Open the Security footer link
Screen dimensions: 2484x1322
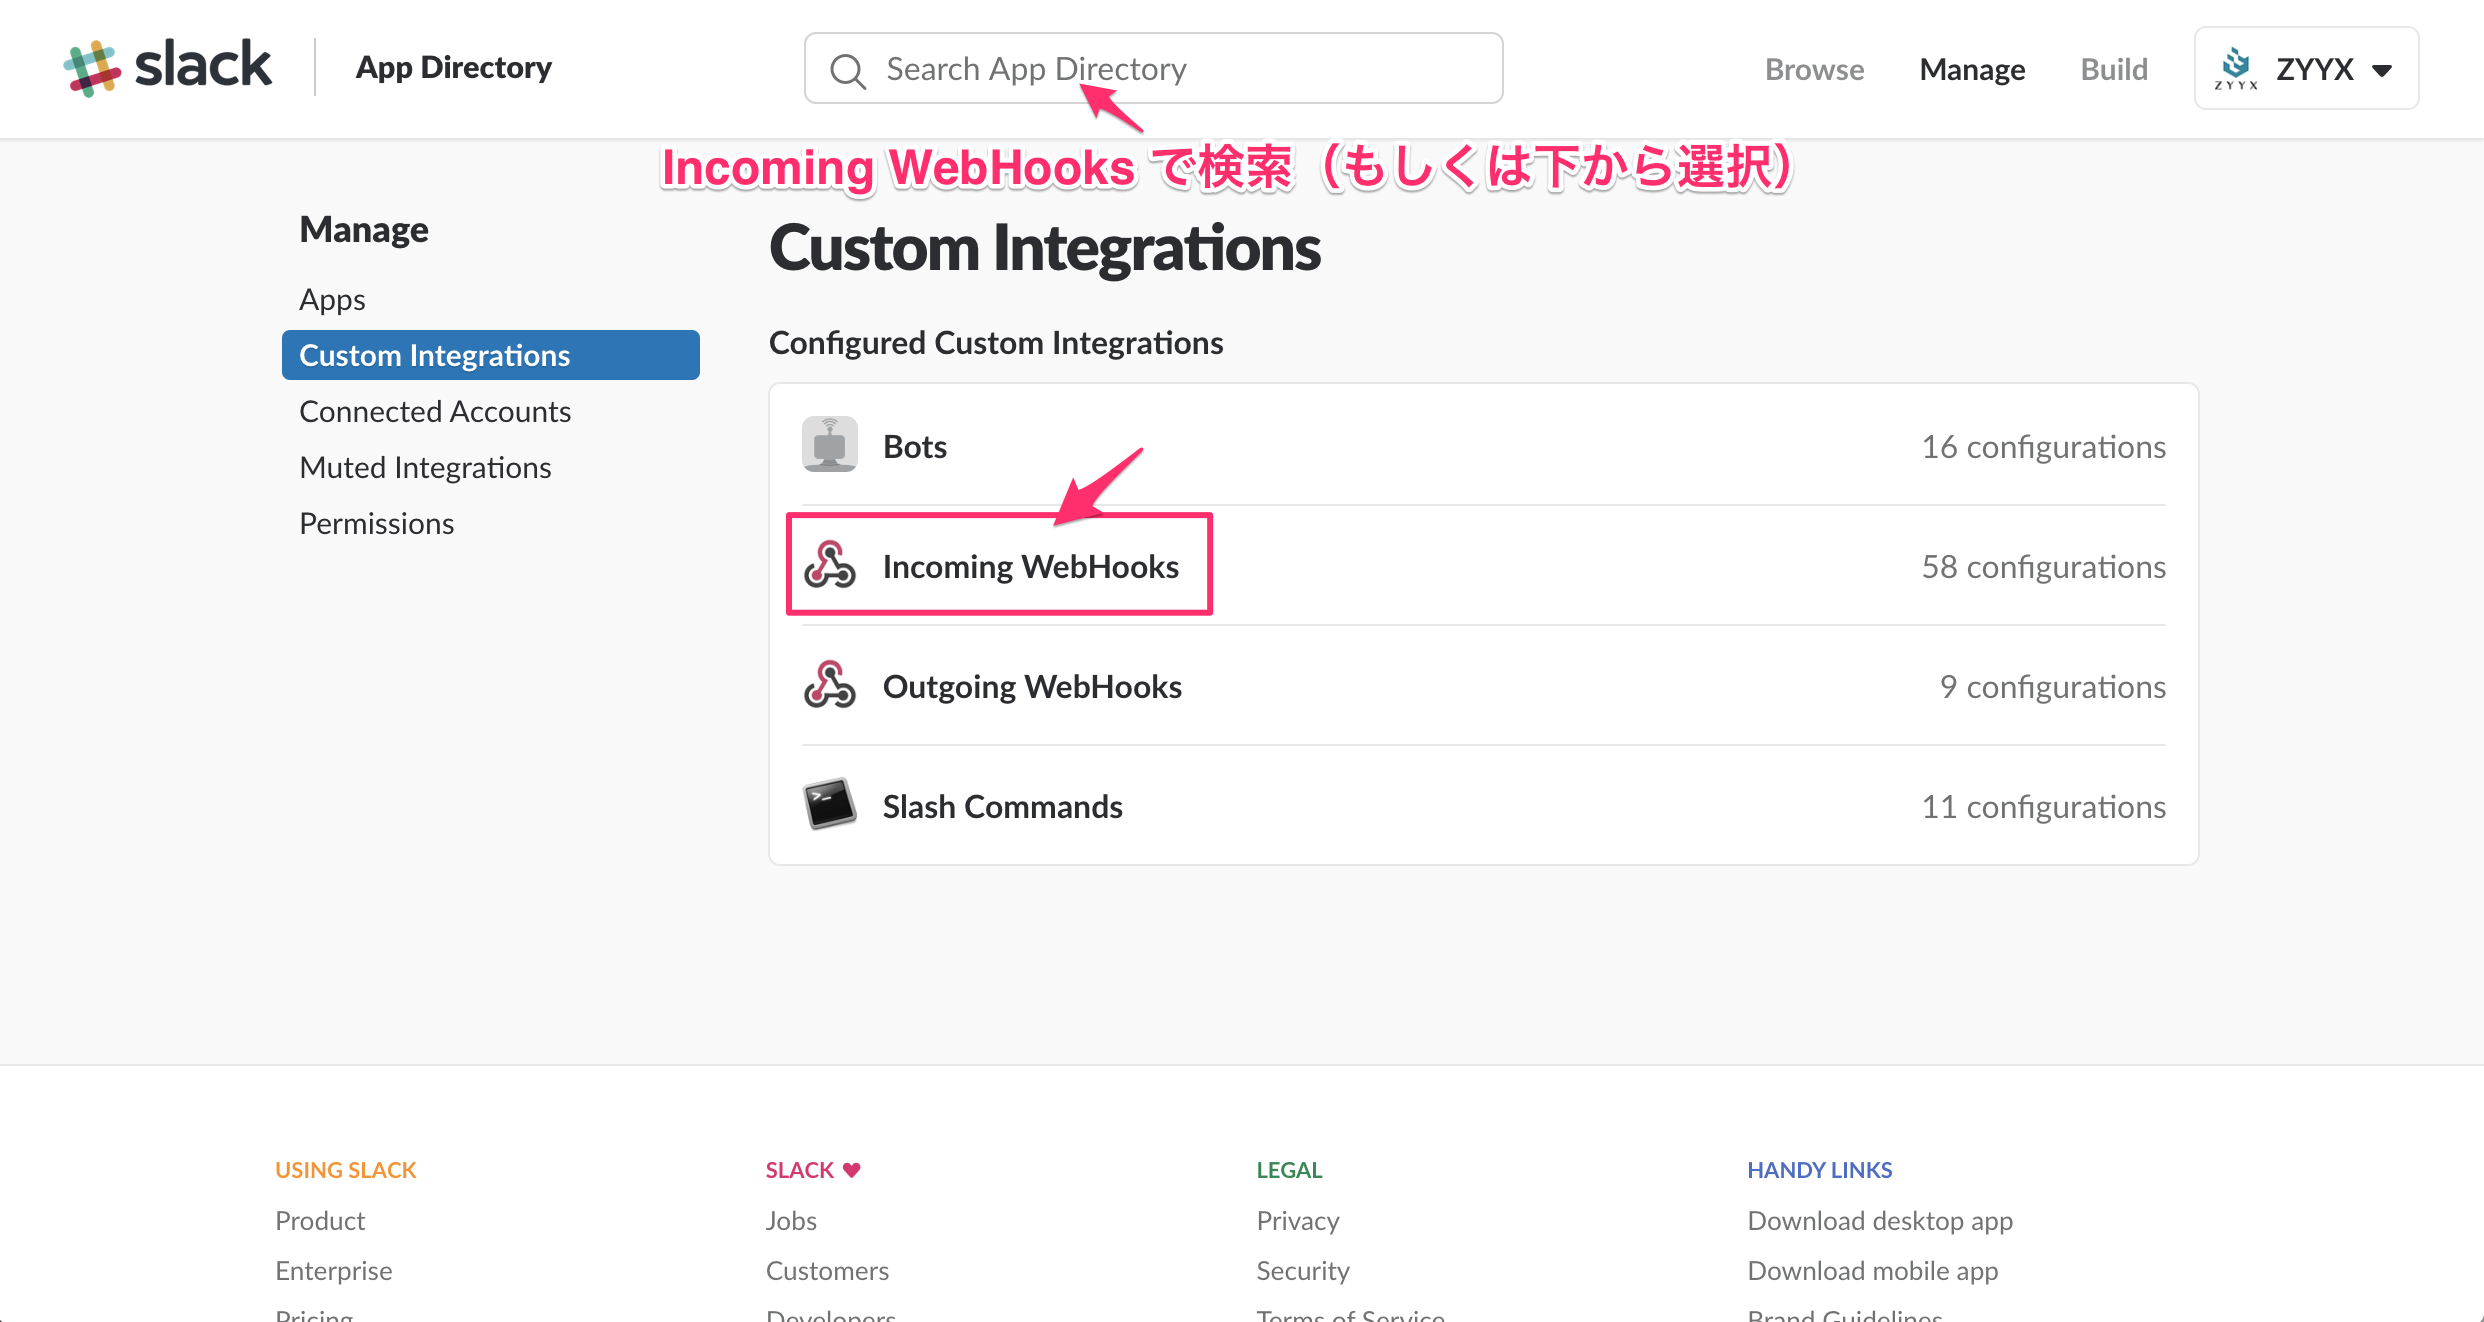coord(1302,1270)
